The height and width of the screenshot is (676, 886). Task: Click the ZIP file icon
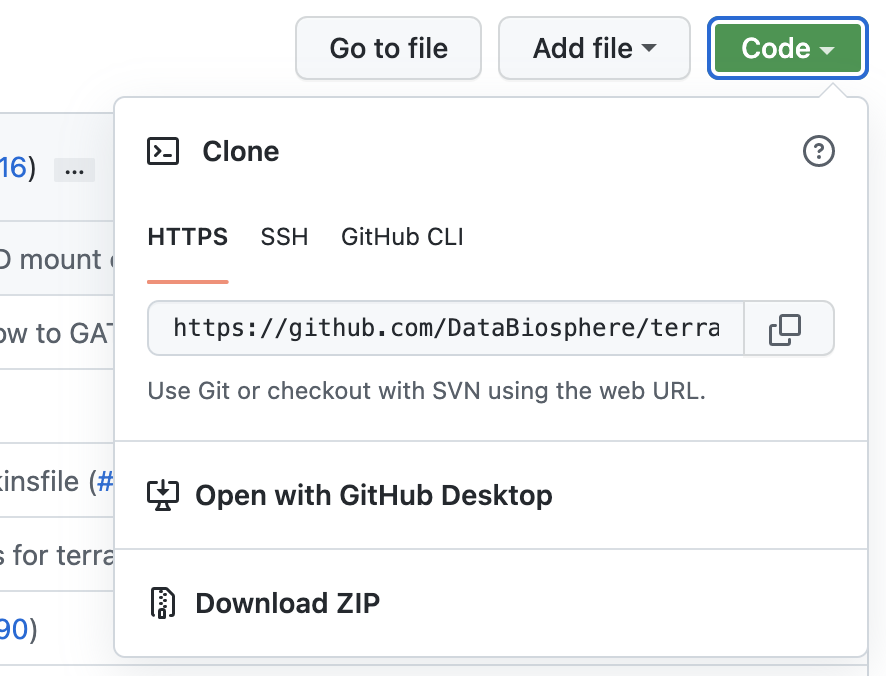tap(163, 603)
